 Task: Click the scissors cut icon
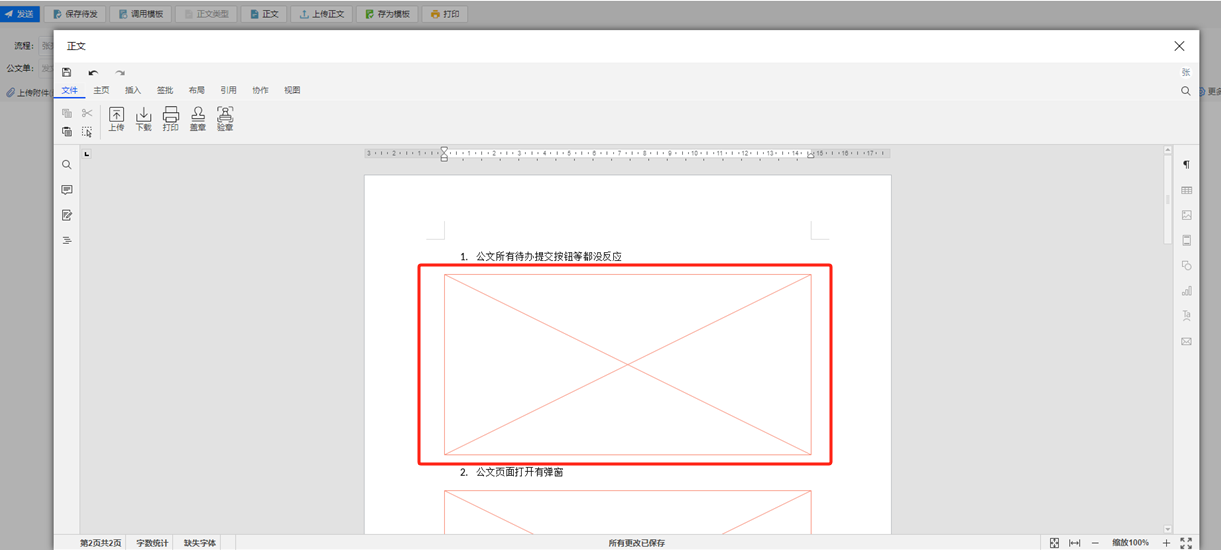(87, 113)
